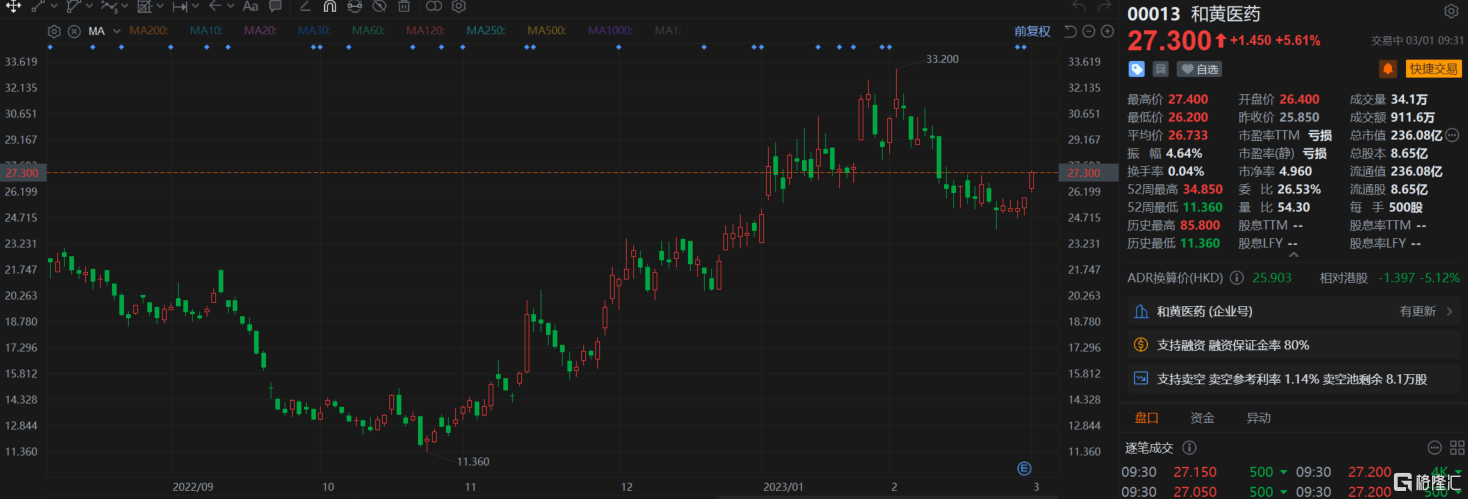1468x499 pixels.
Task: Switch to 盘口 tab
Action: tap(1146, 418)
